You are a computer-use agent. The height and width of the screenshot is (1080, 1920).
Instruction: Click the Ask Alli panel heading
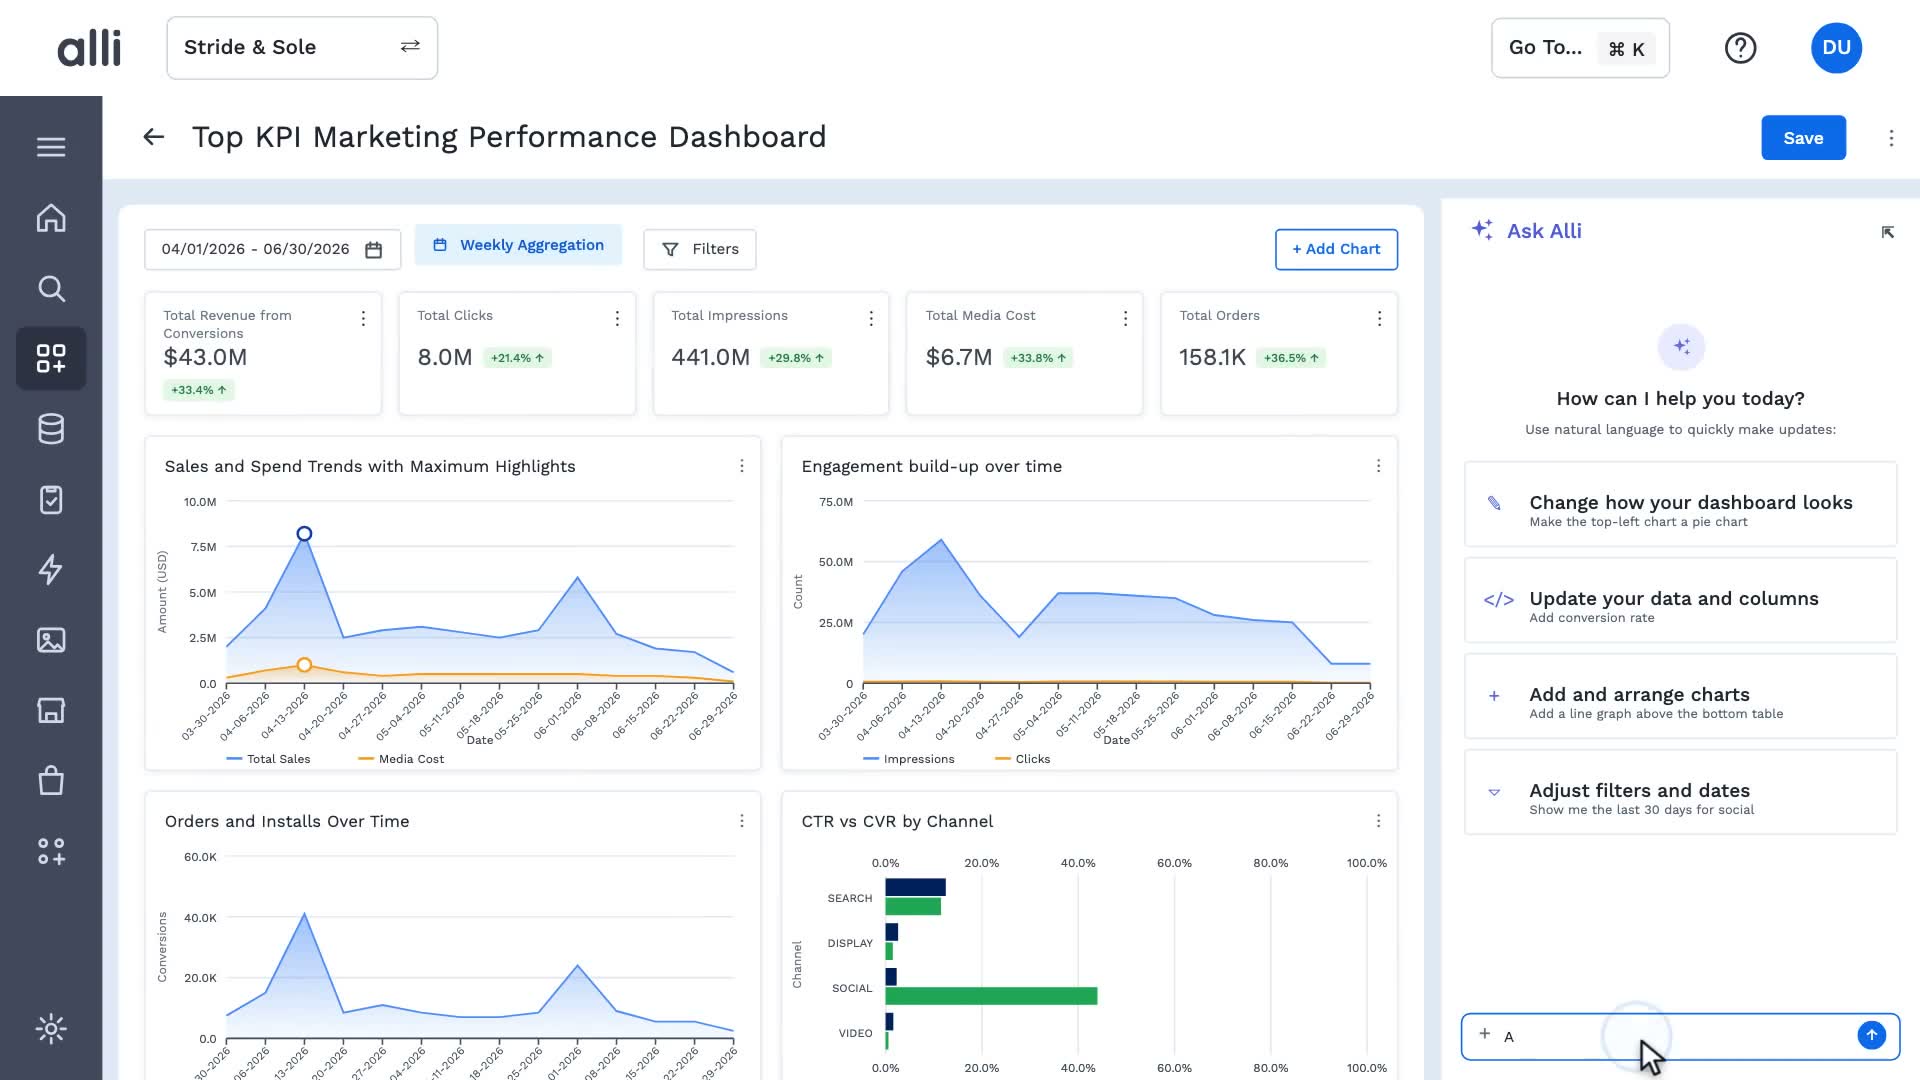coord(1544,231)
